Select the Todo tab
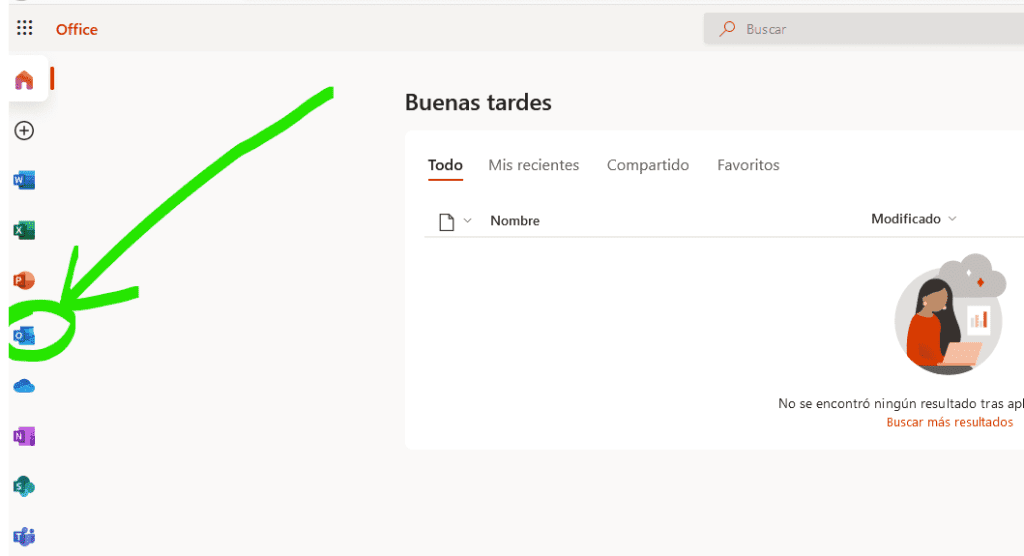 pos(445,165)
